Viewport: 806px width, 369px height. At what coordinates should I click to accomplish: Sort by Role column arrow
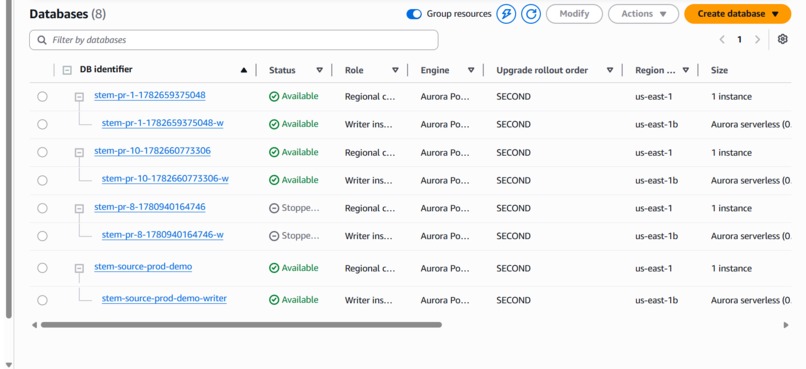pos(395,70)
